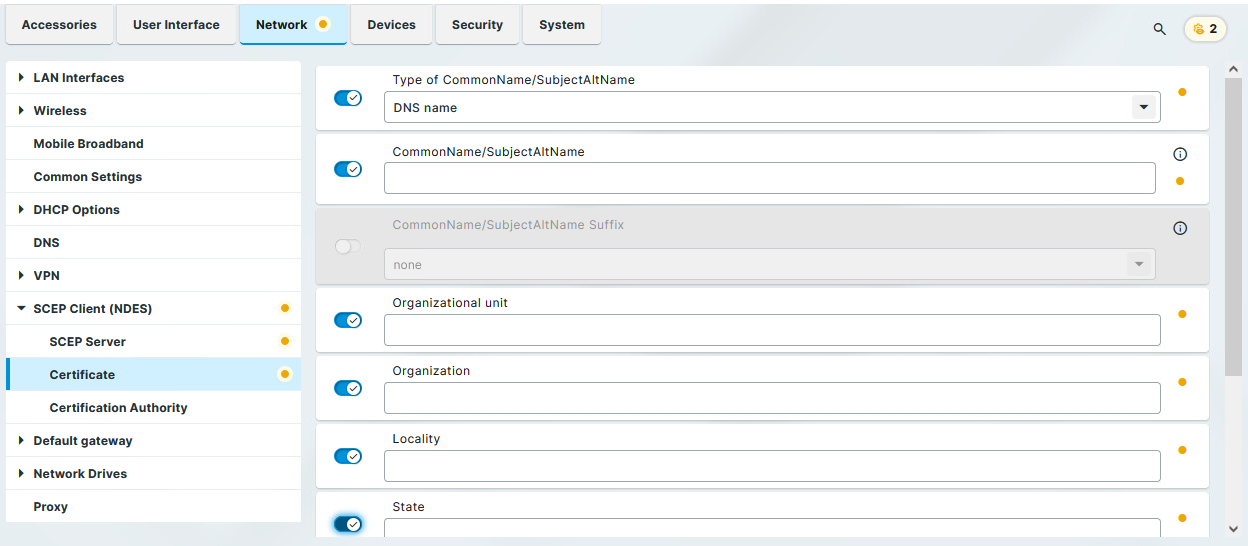Image resolution: width=1248 pixels, height=546 pixels.
Task: Click the vertical scrollbar down arrow
Action: pyautogui.click(x=1233, y=529)
